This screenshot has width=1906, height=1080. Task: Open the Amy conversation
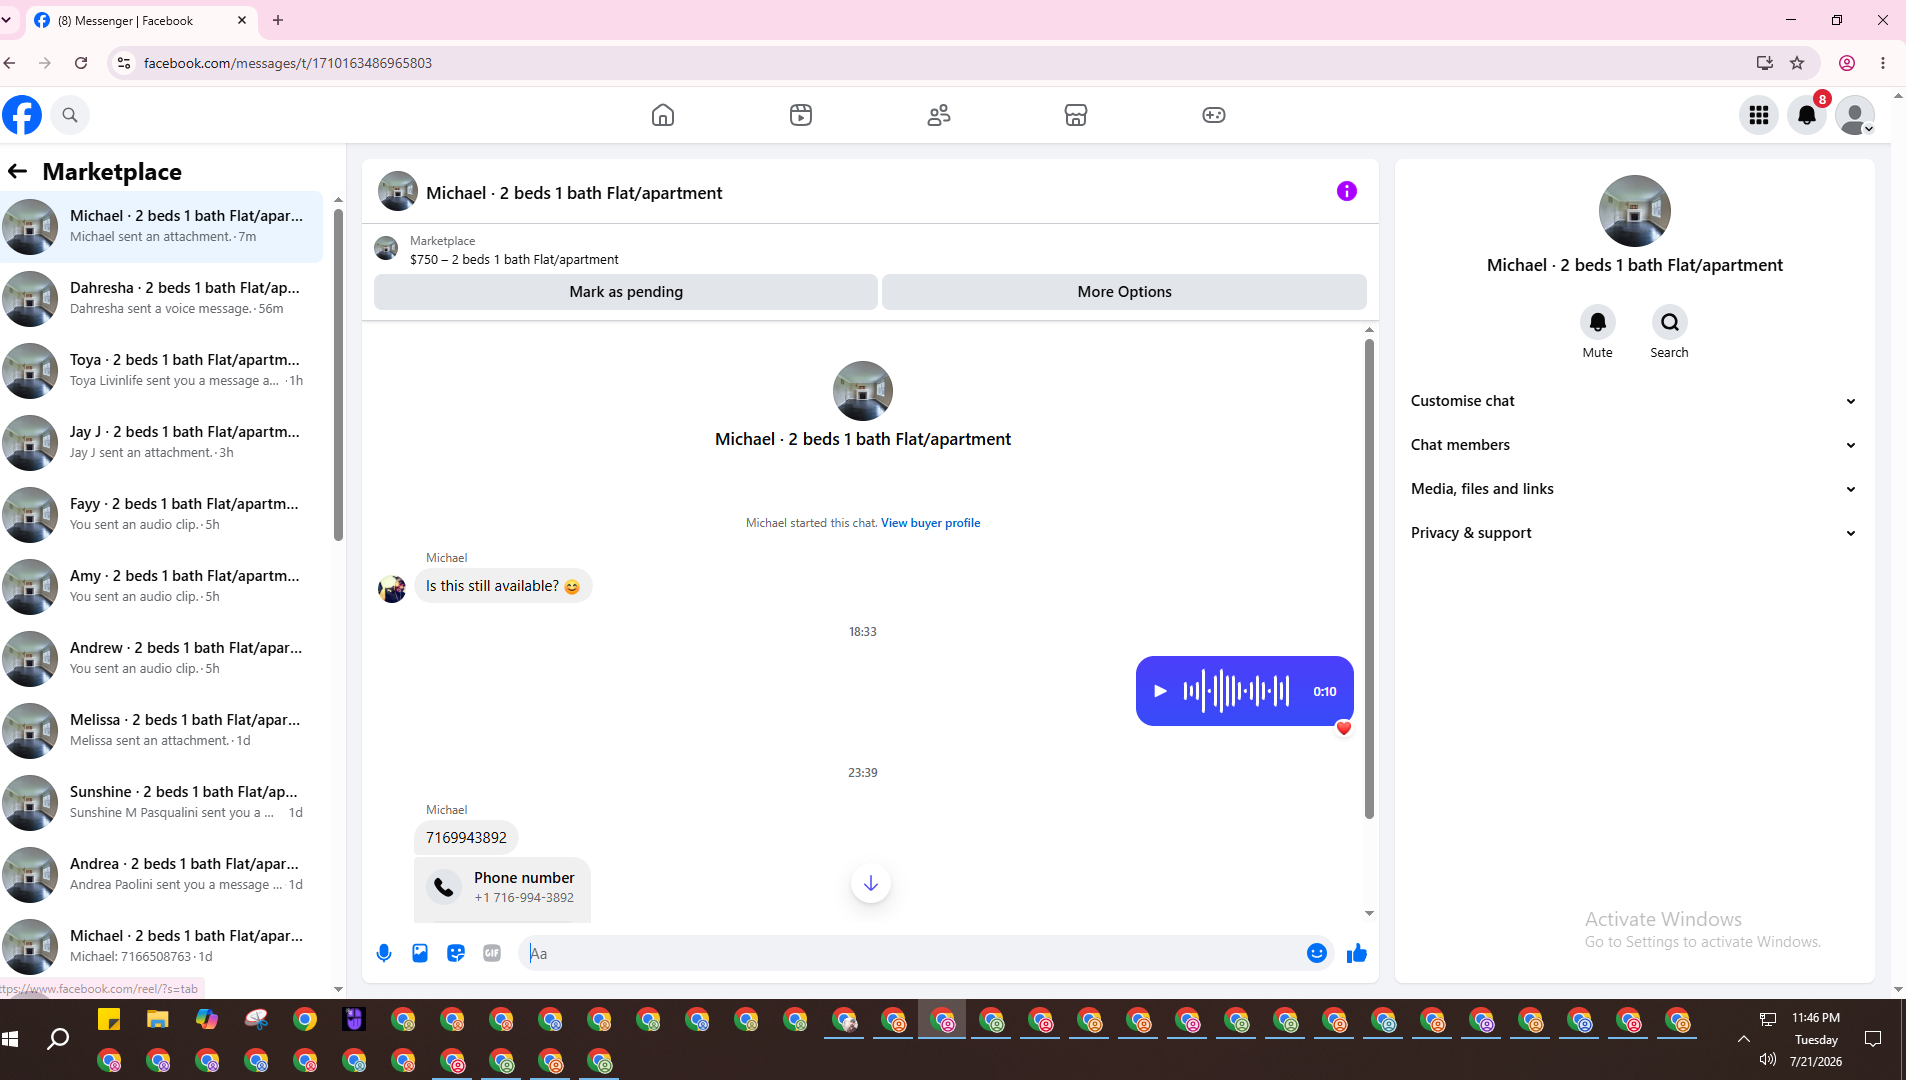[x=162, y=586]
